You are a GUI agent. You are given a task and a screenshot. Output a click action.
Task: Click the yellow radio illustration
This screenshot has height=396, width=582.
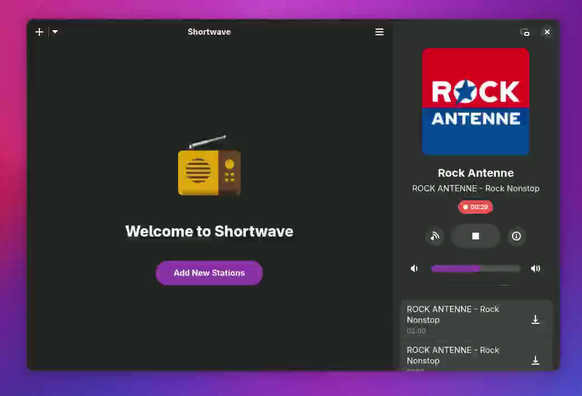pyautogui.click(x=209, y=166)
